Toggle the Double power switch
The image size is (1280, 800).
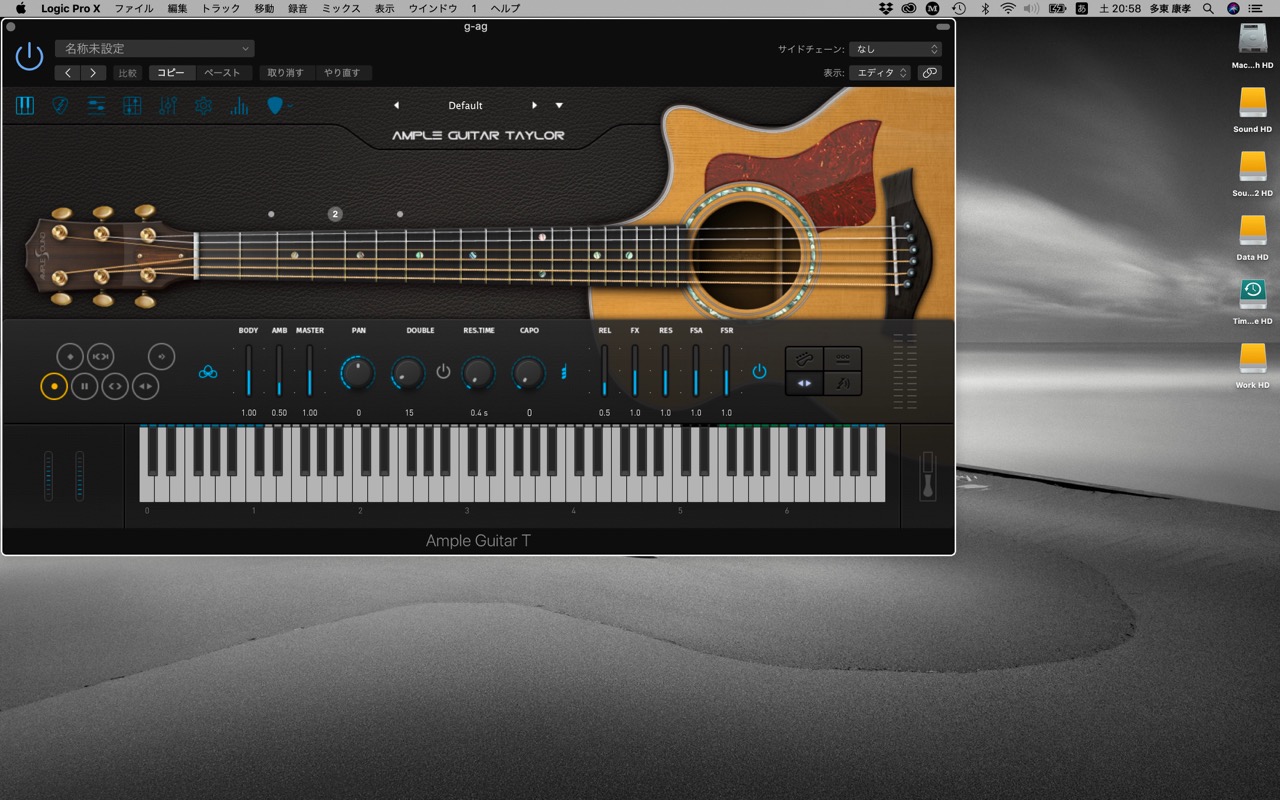click(x=443, y=372)
